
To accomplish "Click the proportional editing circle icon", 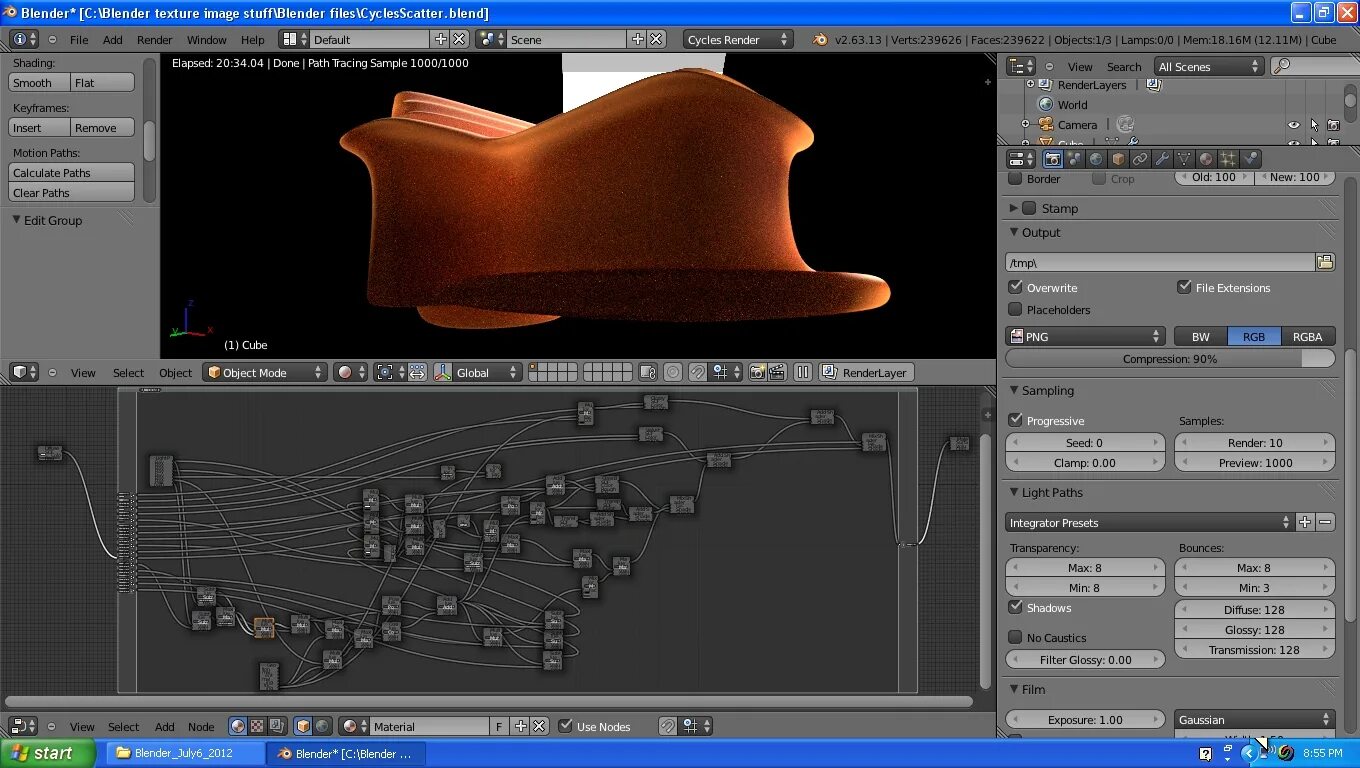I will (673, 372).
